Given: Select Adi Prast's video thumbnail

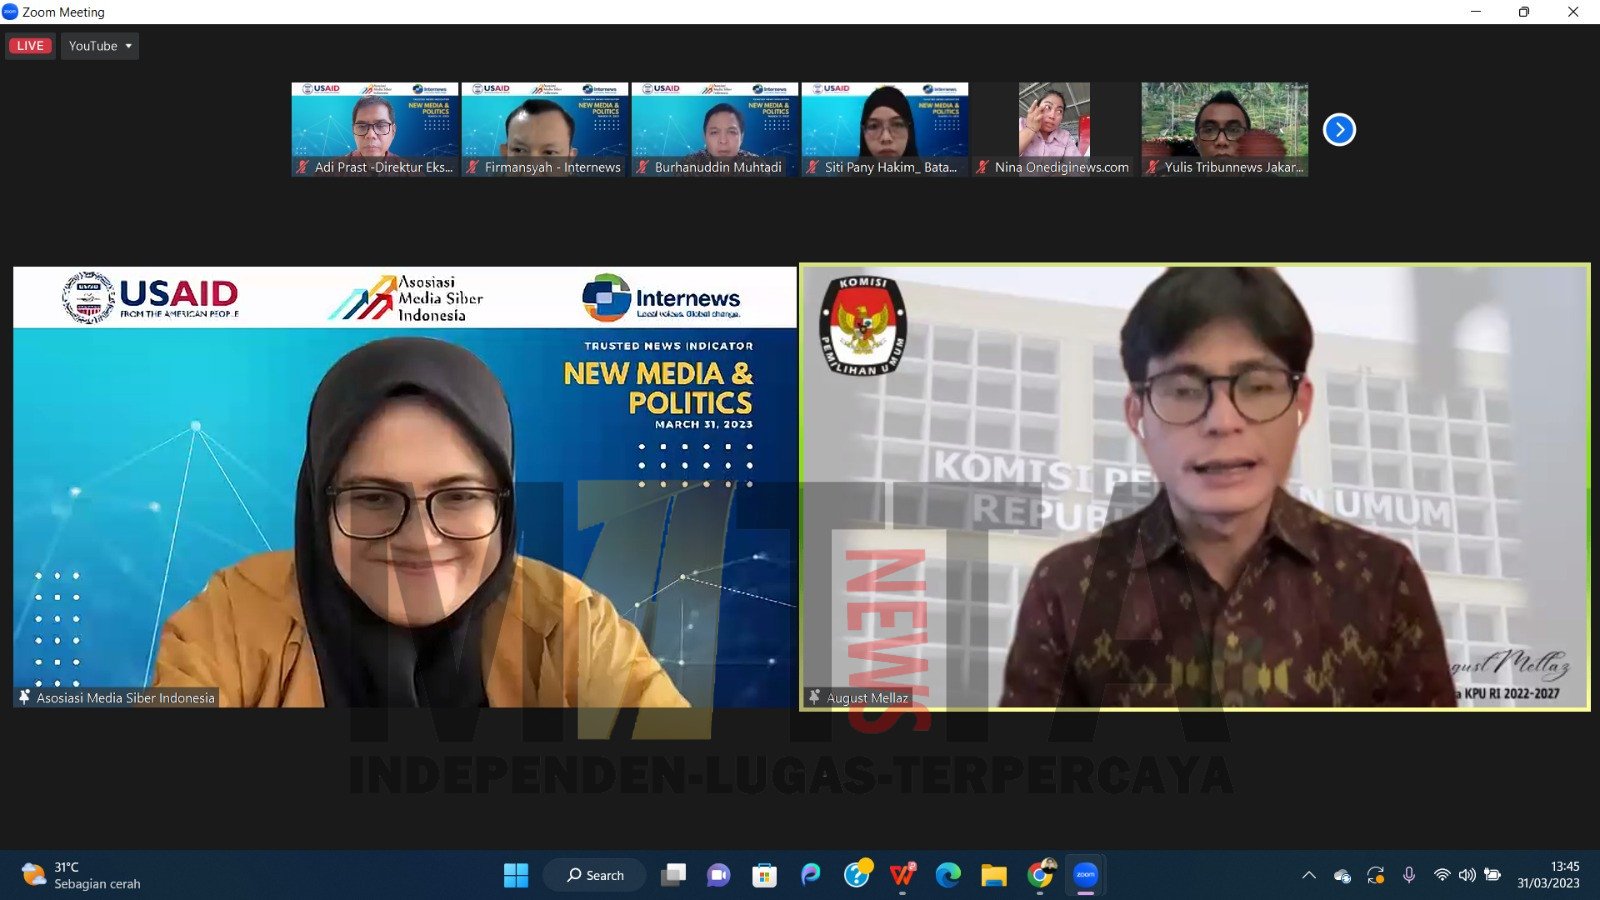Looking at the screenshot, I should 374,122.
